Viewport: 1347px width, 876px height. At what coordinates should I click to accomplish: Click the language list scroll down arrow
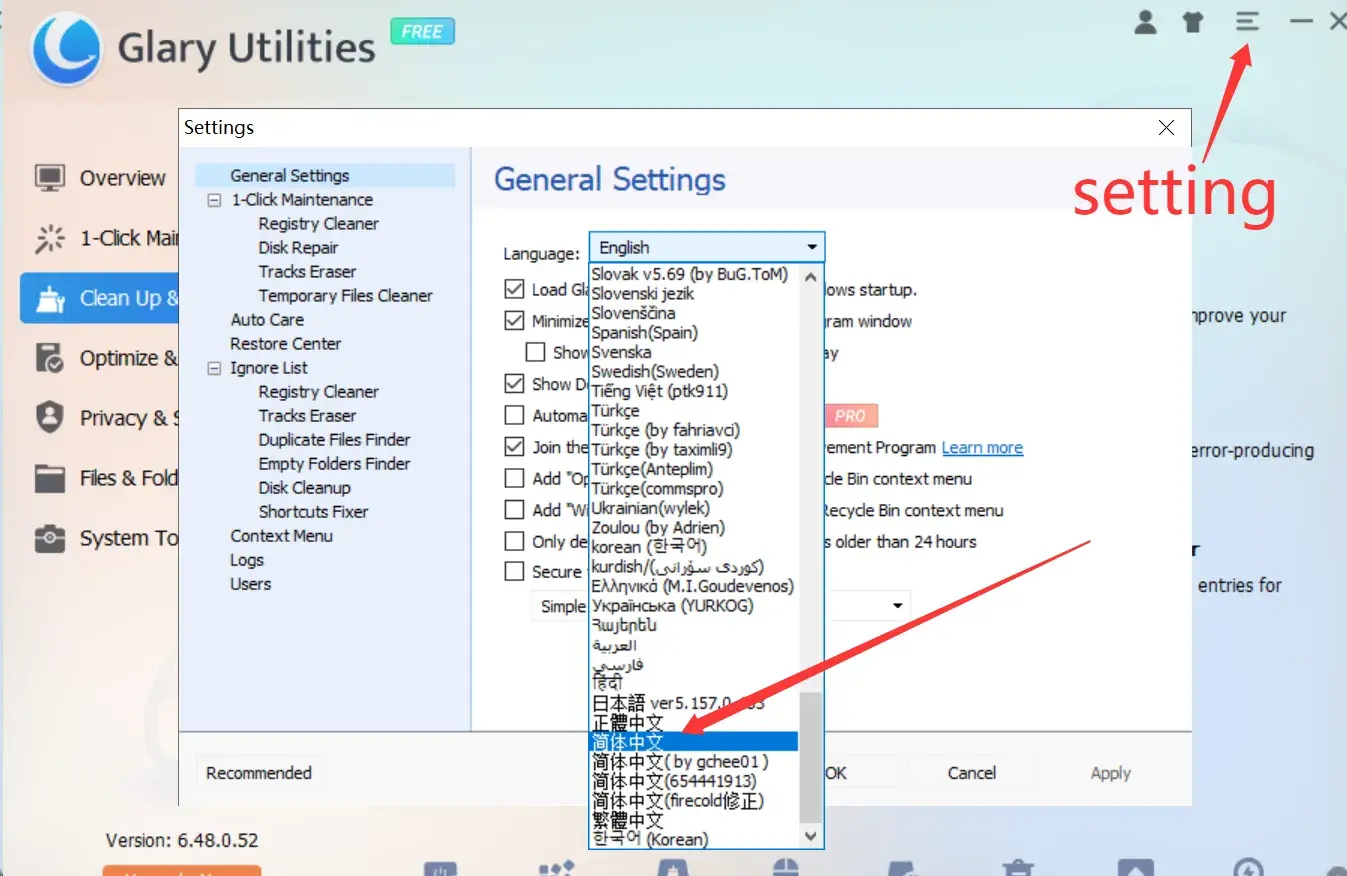(811, 835)
